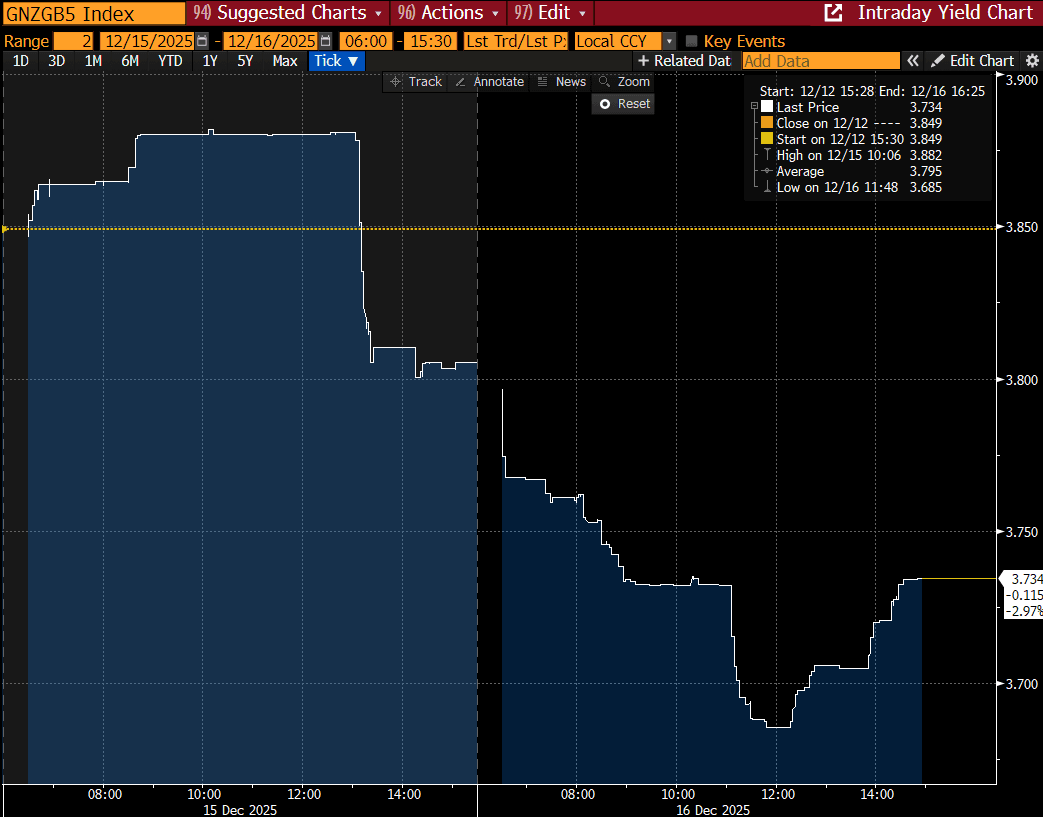This screenshot has width=1043, height=817.
Task: Select the Track crosshair tool
Action: 416,82
